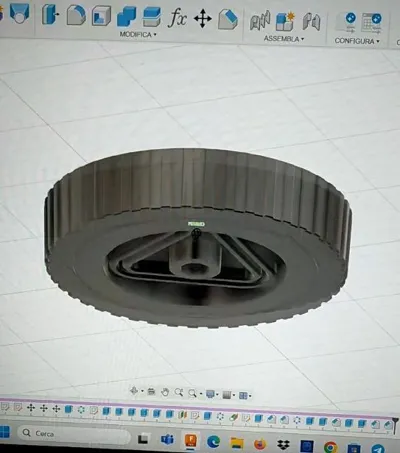Select the Pan hand tool

click(x=165, y=392)
